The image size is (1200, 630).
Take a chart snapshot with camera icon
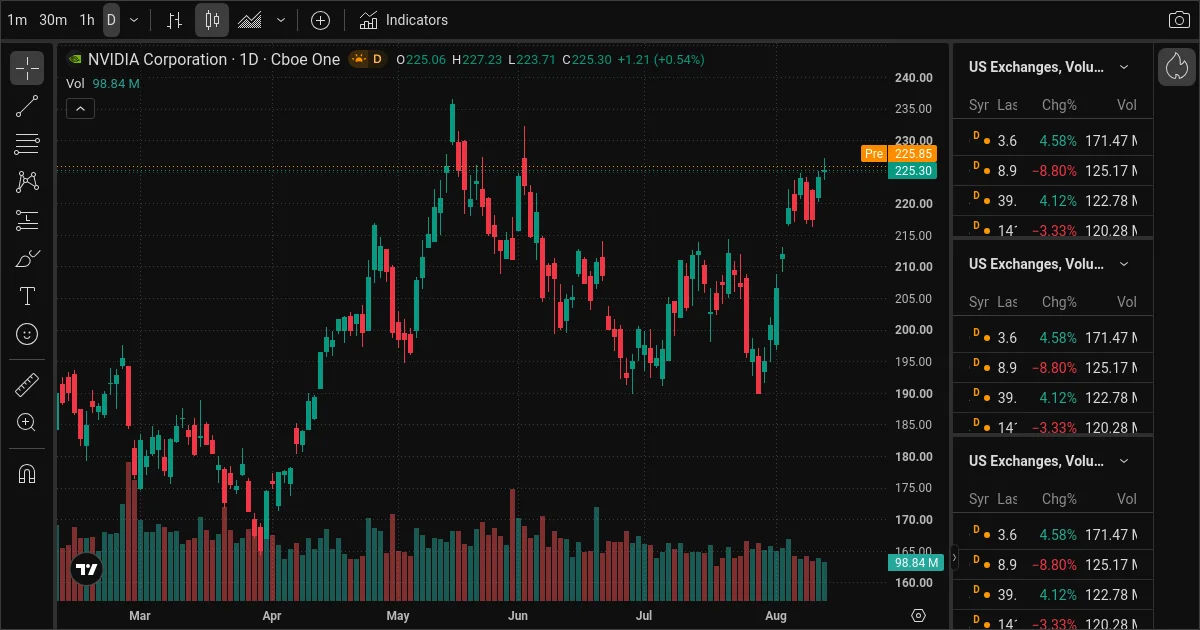1179,20
